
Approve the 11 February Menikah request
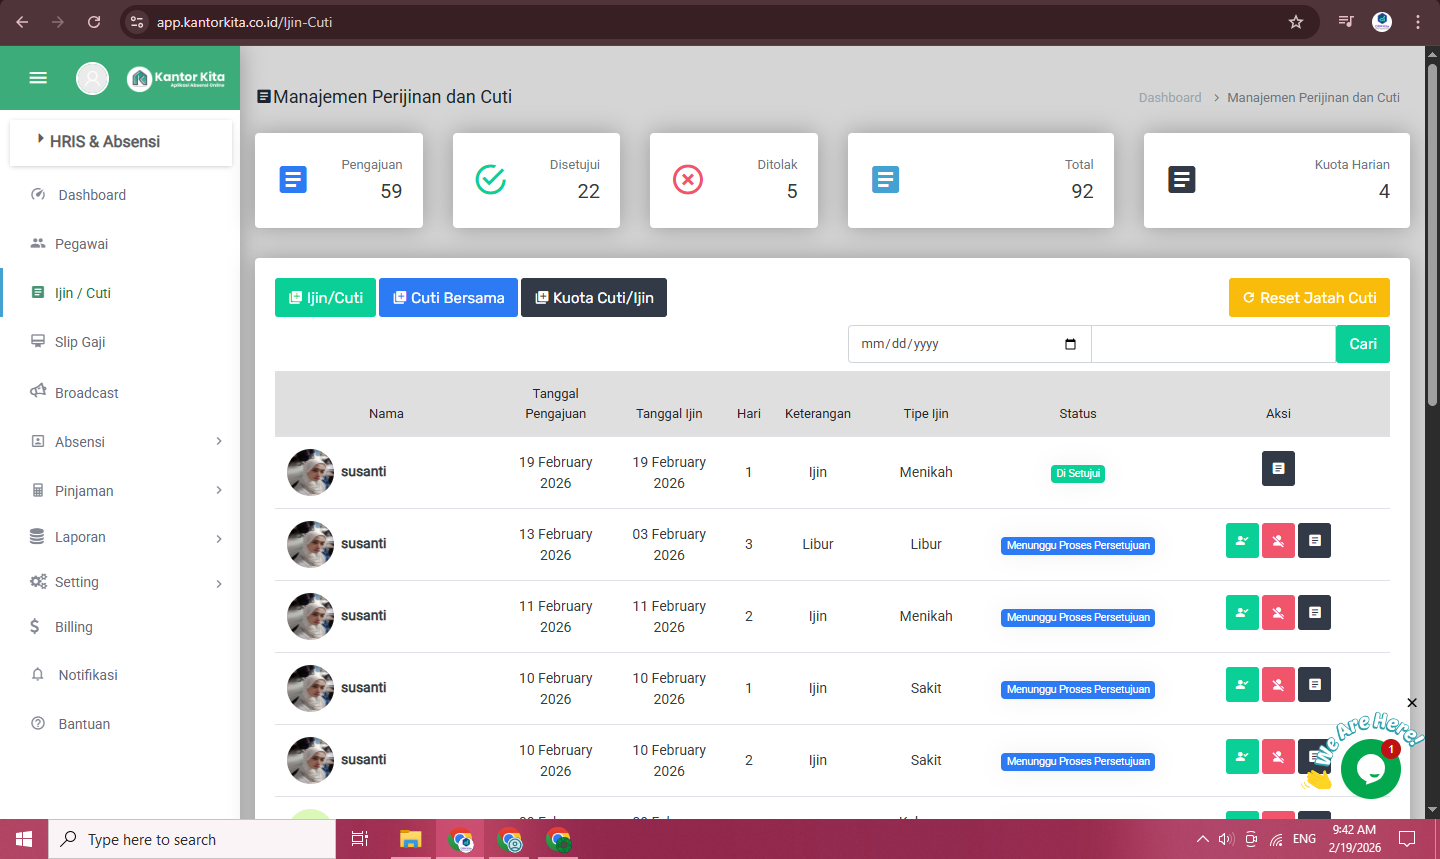(x=1242, y=613)
